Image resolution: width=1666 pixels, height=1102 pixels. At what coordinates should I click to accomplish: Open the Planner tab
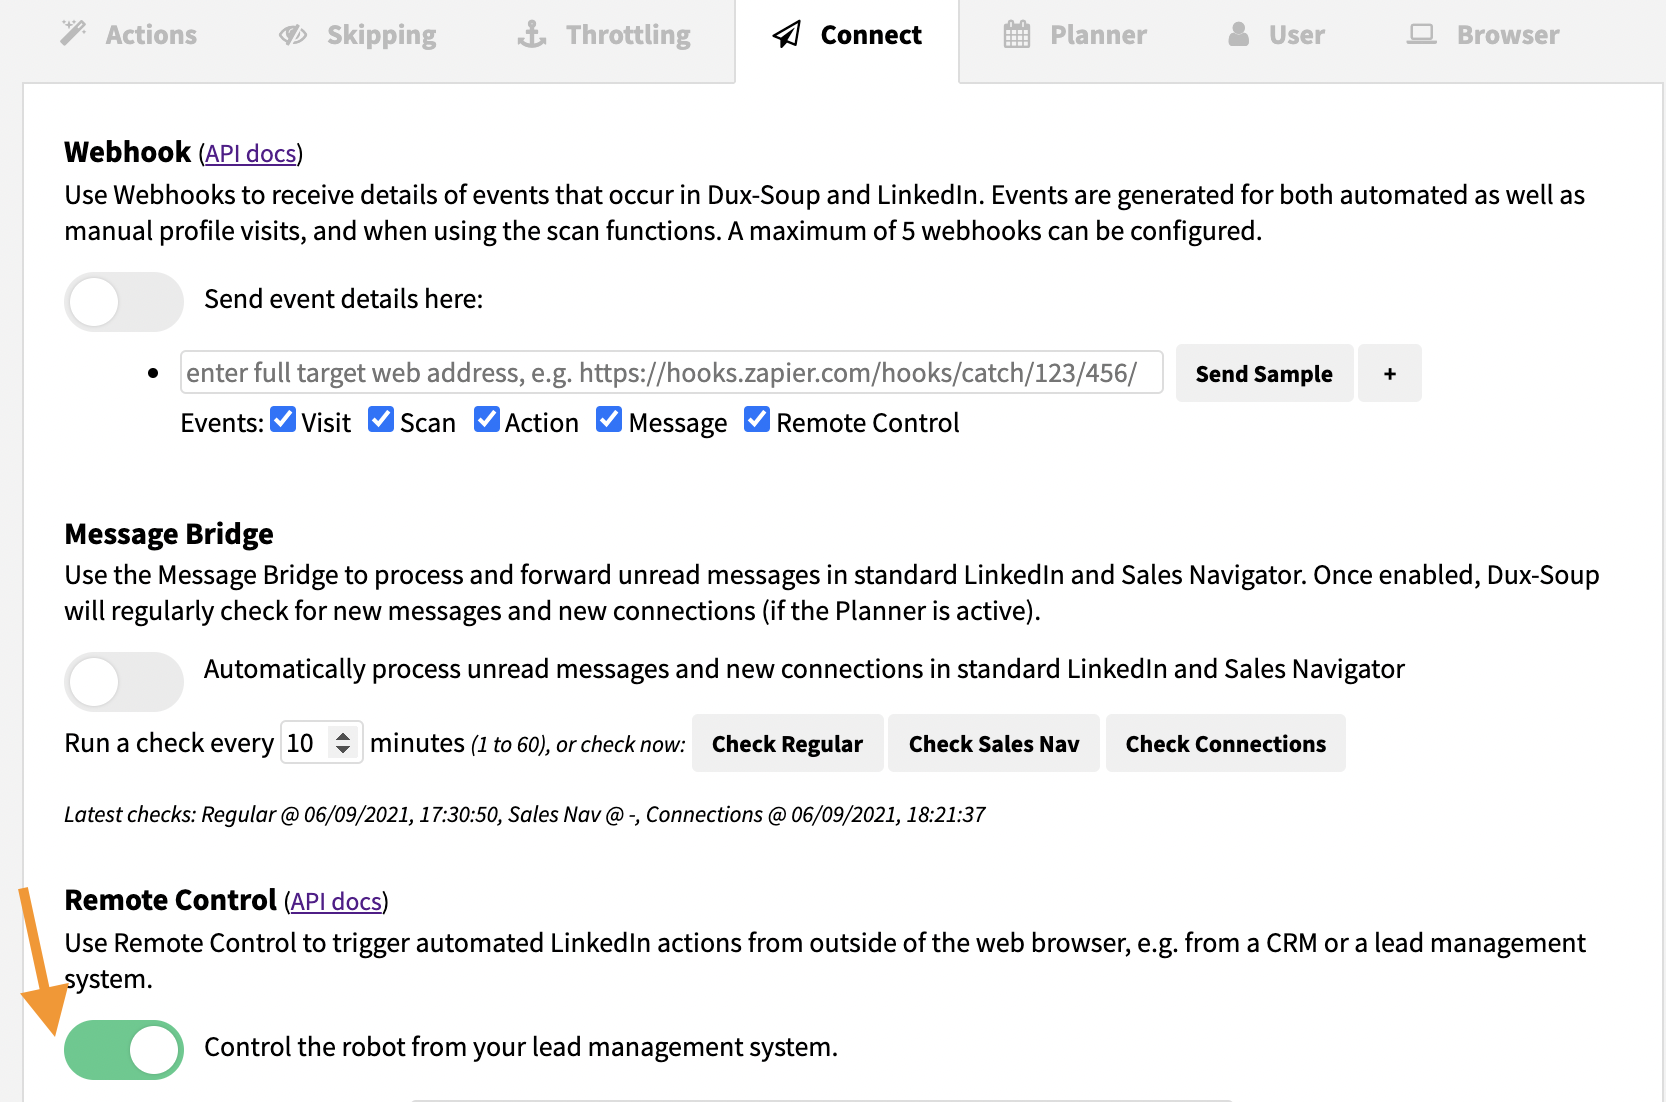1075,35
